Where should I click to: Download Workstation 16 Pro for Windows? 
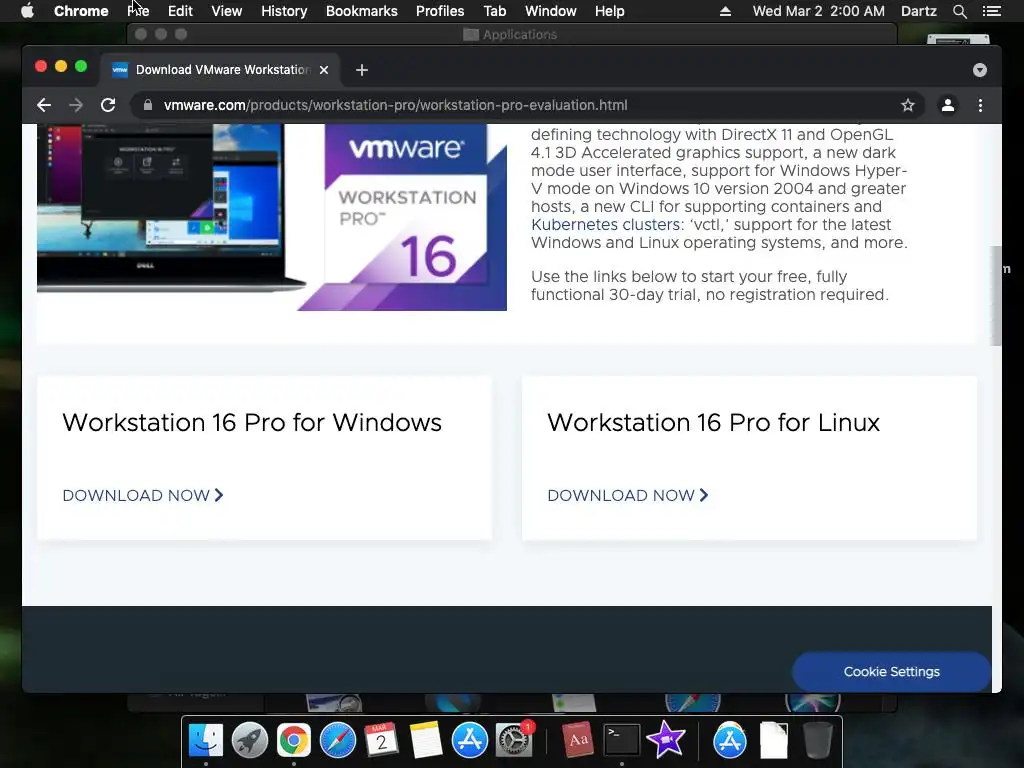tap(143, 496)
